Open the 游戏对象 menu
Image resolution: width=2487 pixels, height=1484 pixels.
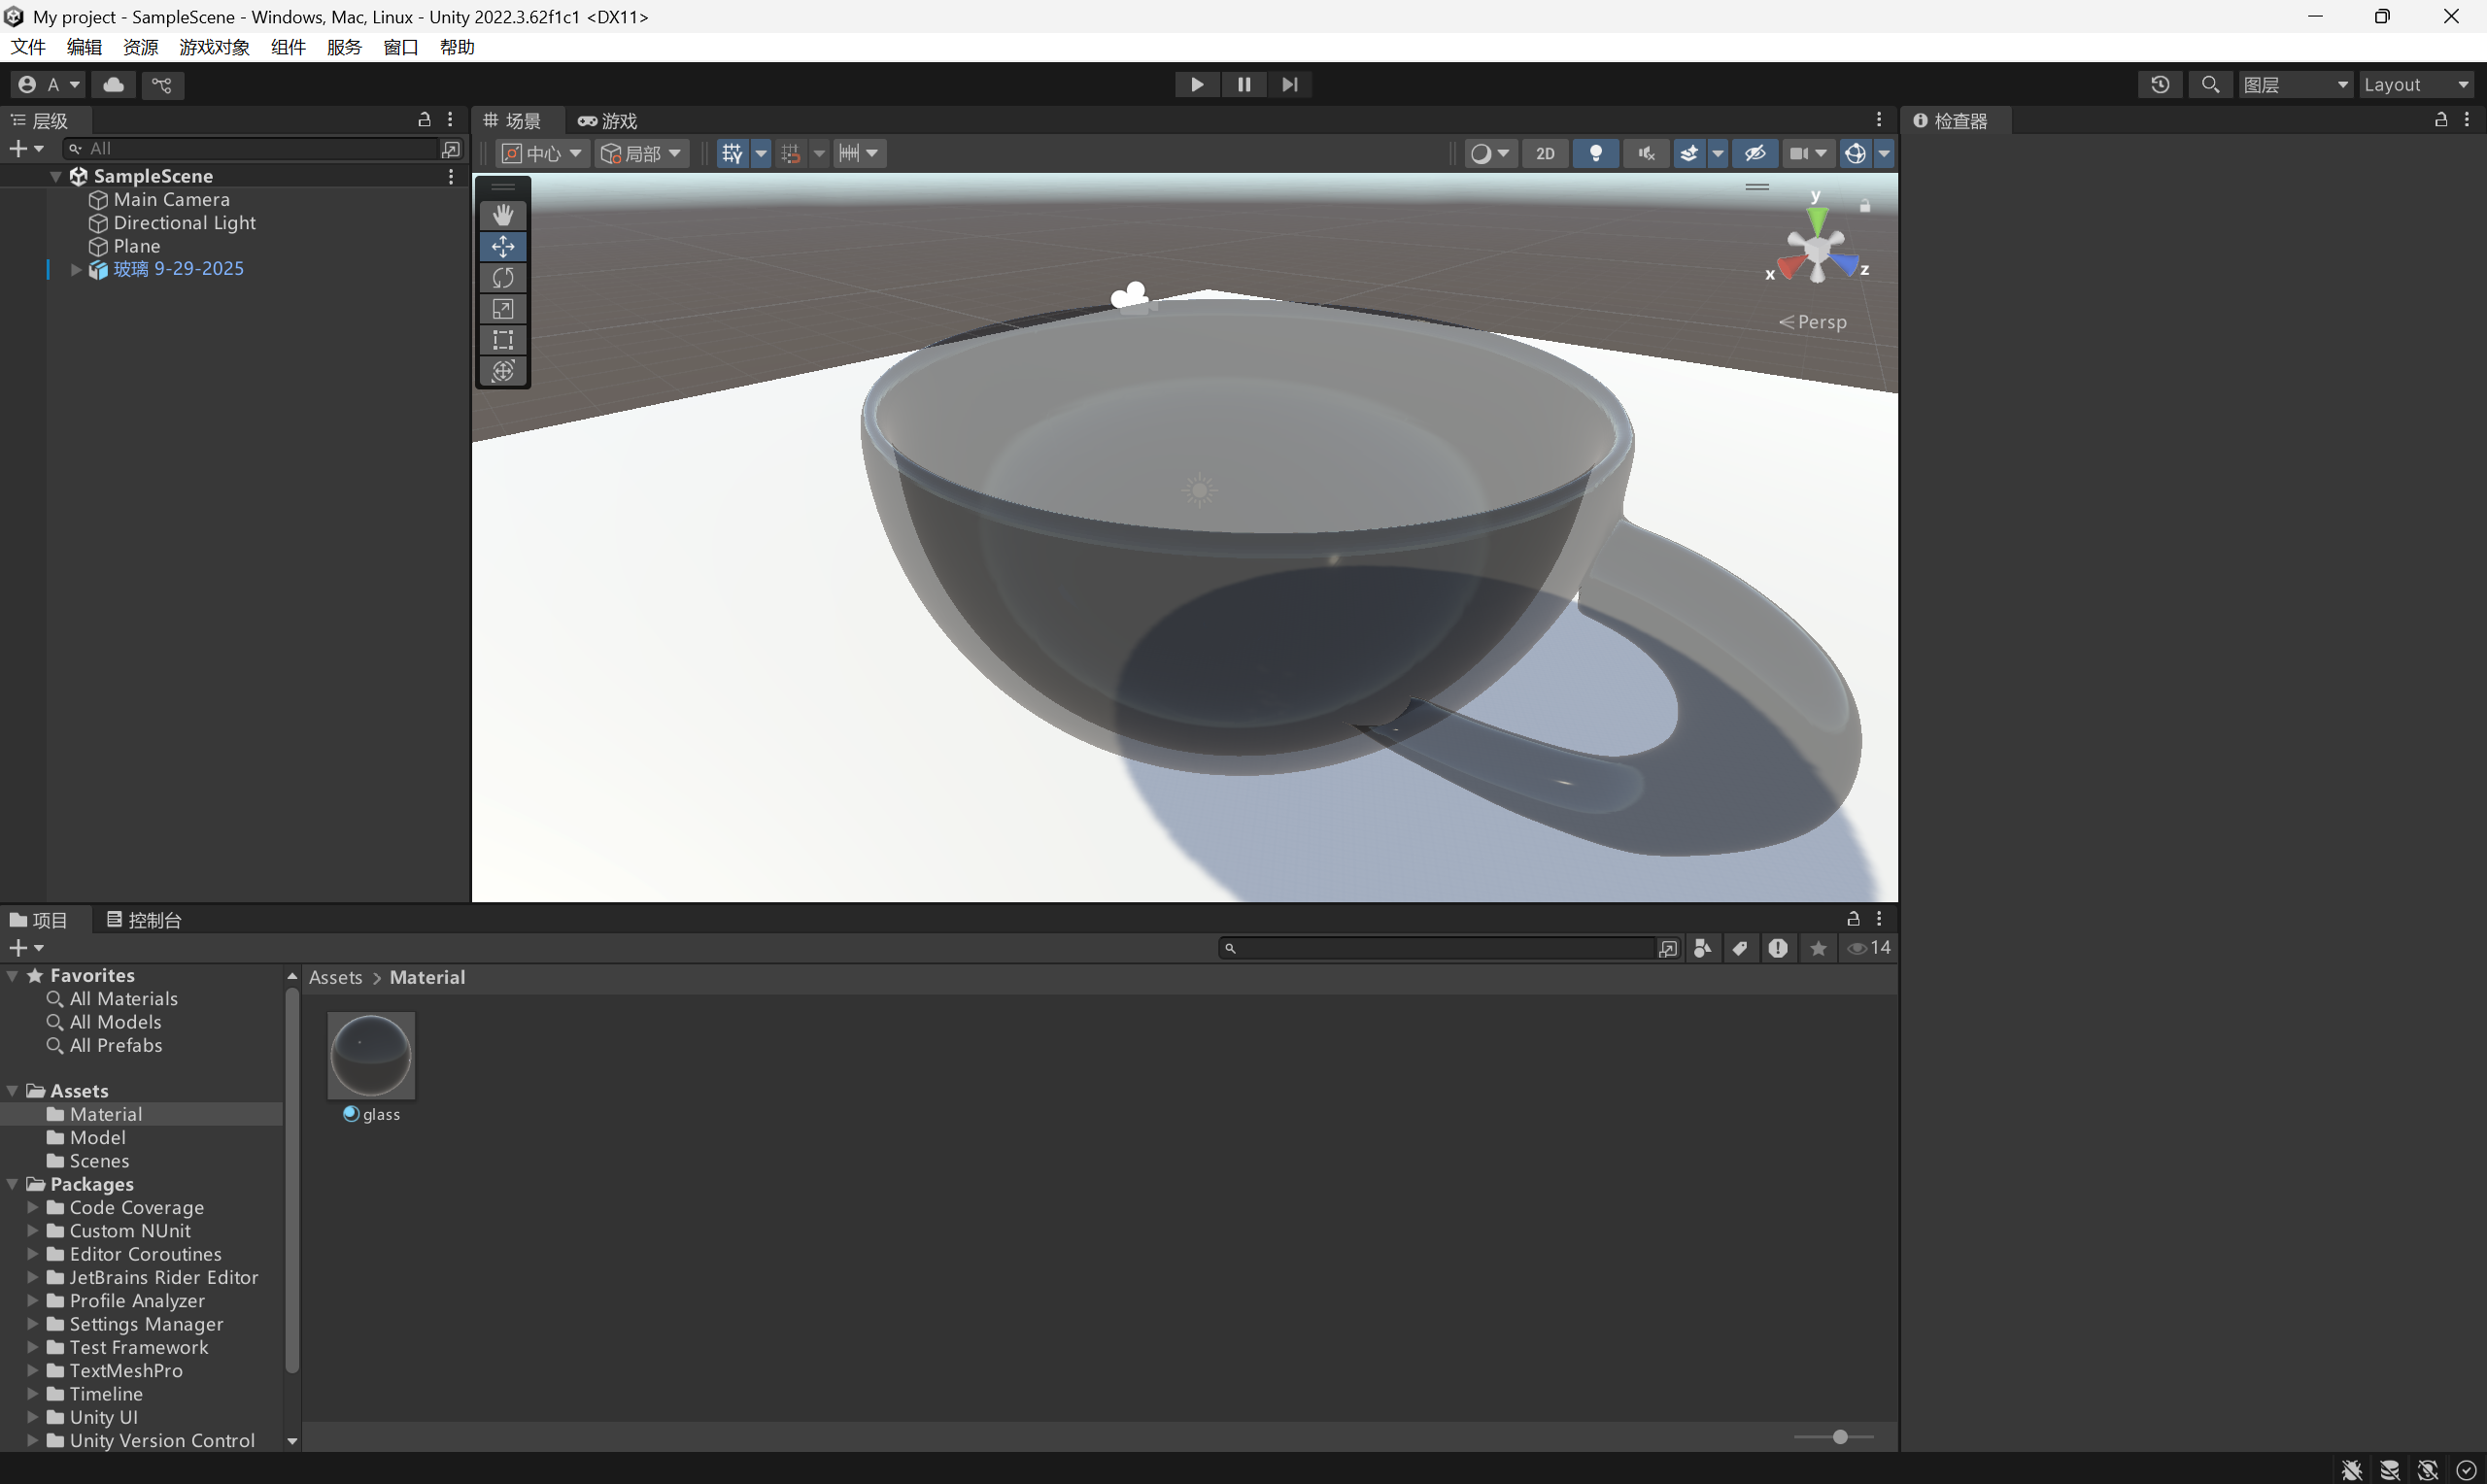[214, 47]
